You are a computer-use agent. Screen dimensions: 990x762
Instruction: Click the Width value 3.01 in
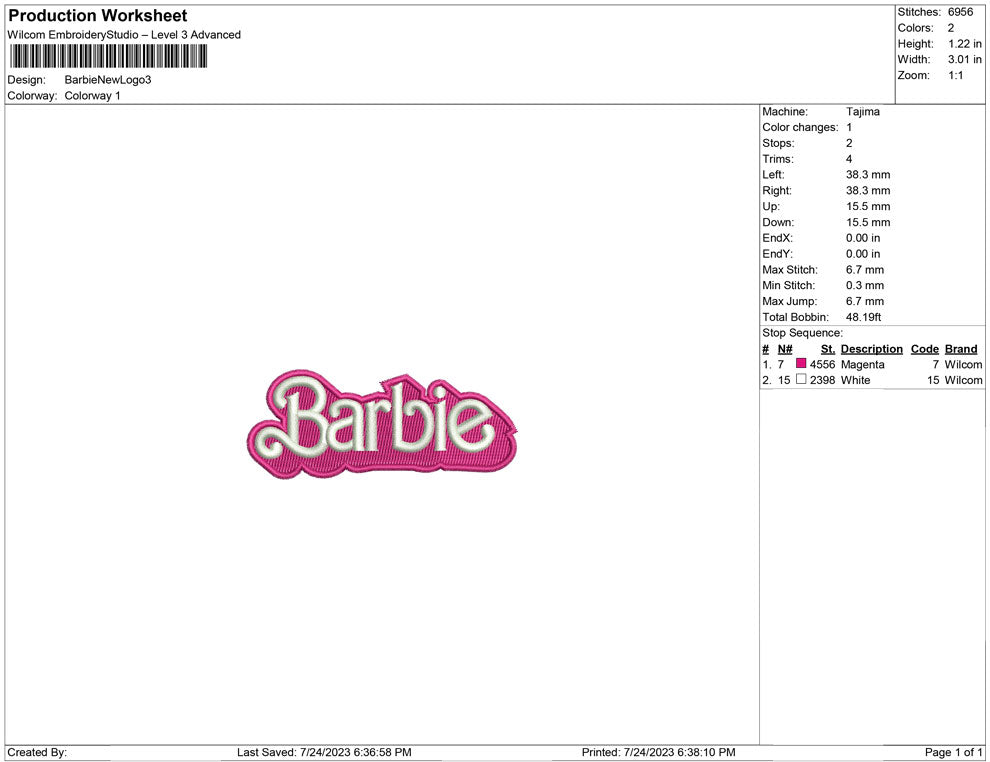point(965,59)
